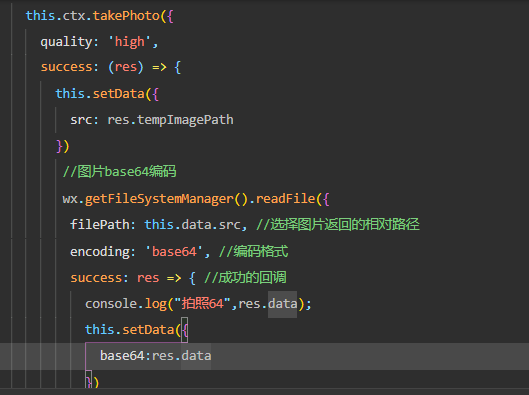The width and height of the screenshot is (529, 395).
Task: Click the res parameter in parentheses
Action: tap(126, 67)
